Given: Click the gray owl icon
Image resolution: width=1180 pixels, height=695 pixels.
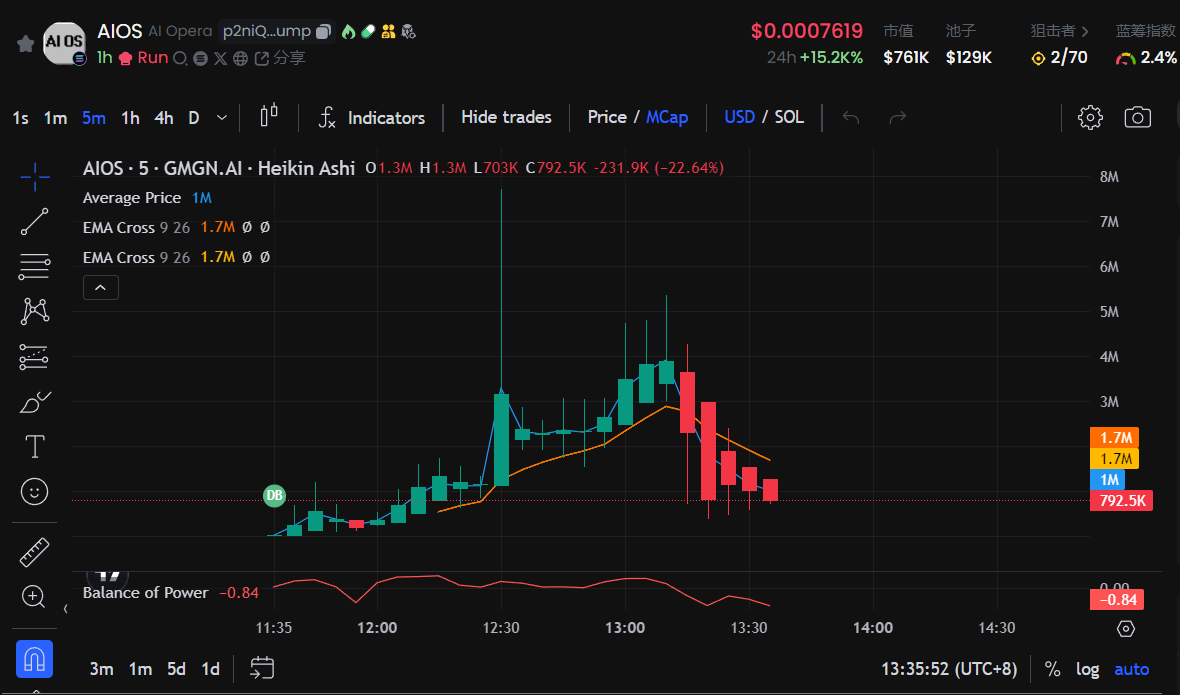Looking at the screenshot, I should pos(409,32).
